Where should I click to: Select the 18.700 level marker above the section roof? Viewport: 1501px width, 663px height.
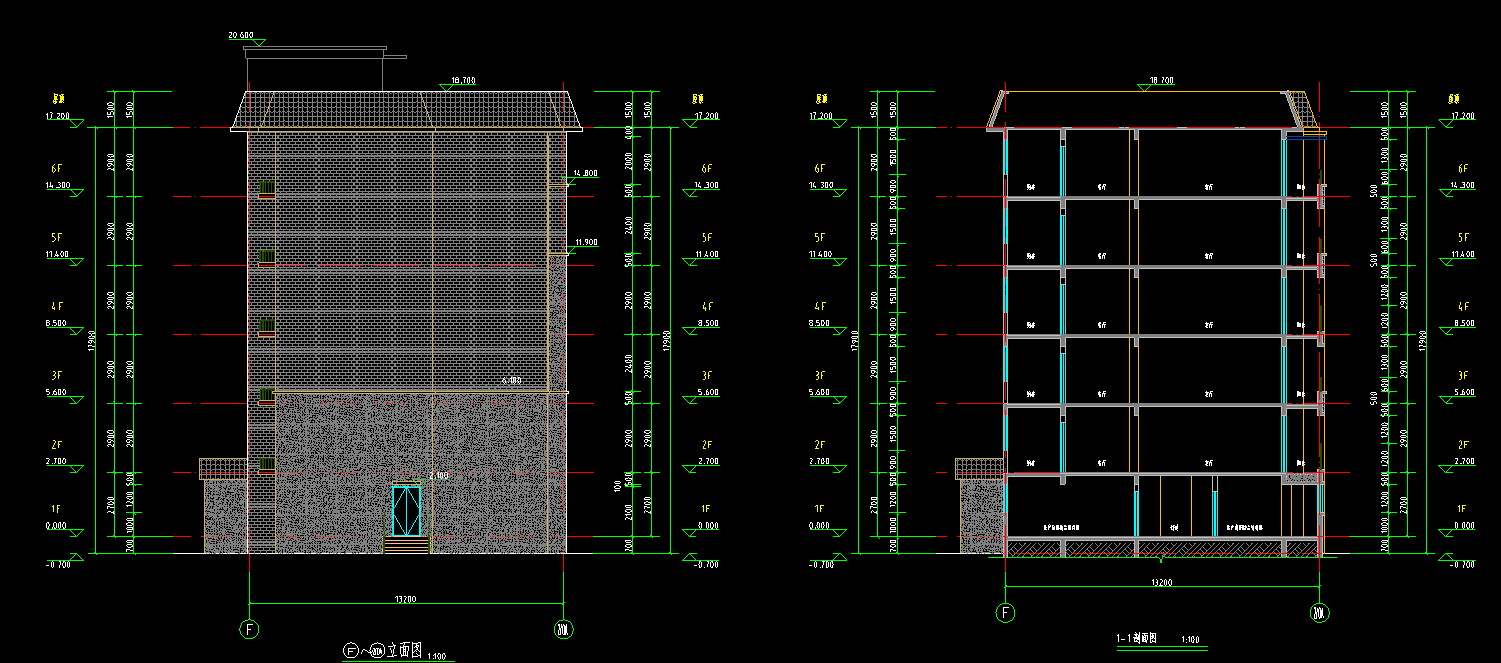[x=1162, y=81]
